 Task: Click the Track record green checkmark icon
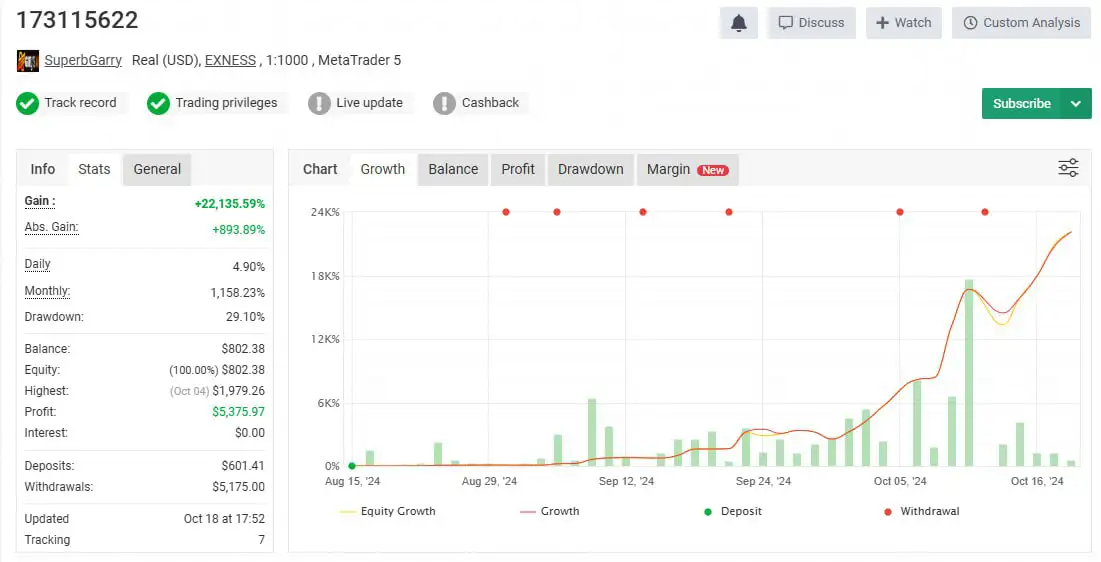pos(28,103)
